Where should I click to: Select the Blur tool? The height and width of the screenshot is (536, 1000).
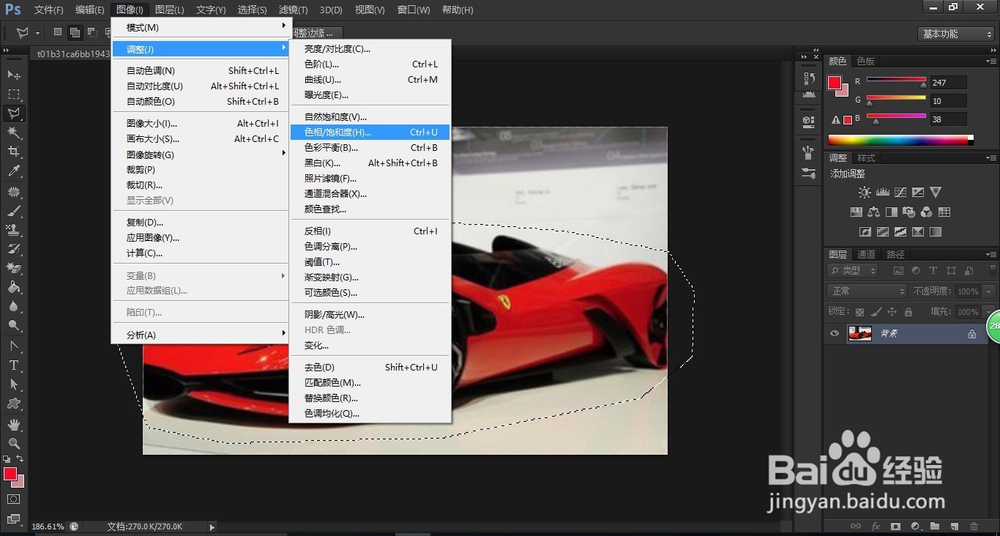coord(13,307)
